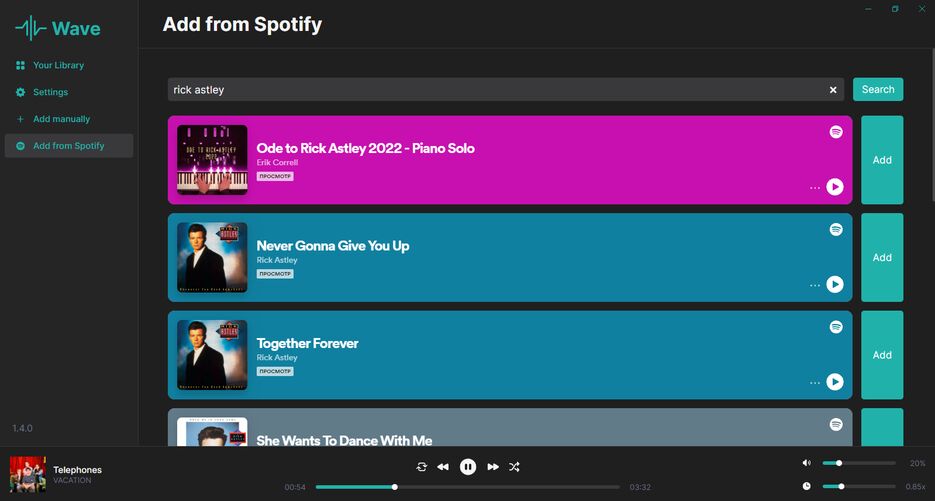Viewport: 935px width, 501px height.
Task: Click the Telephones album art thumbnail
Action: 28,474
